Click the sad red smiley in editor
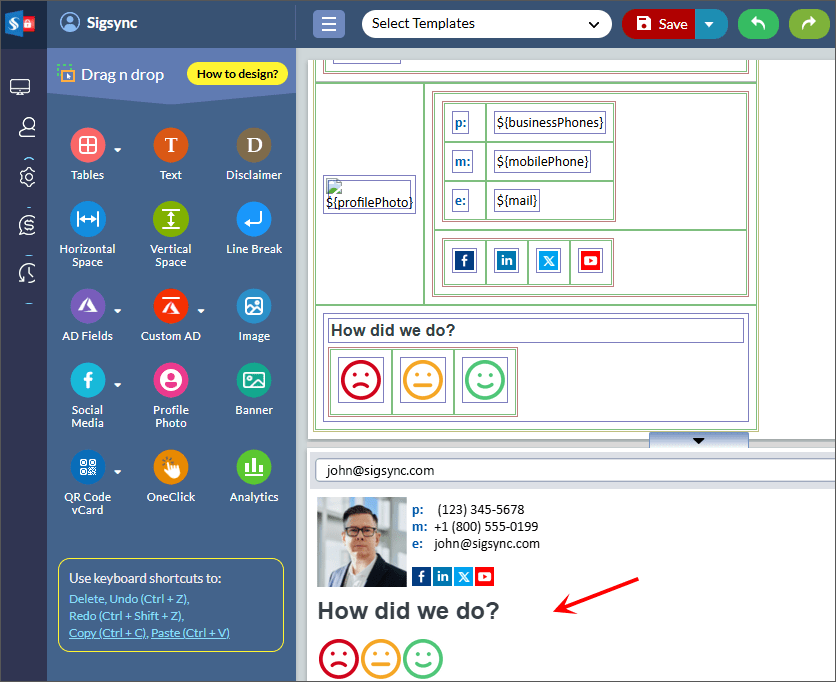The width and height of the screenshot is (836, 682). click(x=360, y=381)
